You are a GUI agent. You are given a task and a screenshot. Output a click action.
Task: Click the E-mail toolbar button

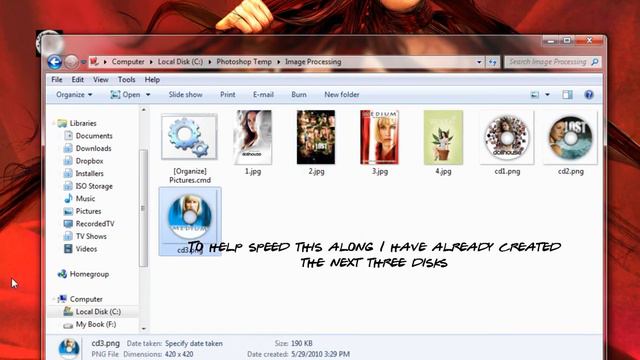[263, 95]
